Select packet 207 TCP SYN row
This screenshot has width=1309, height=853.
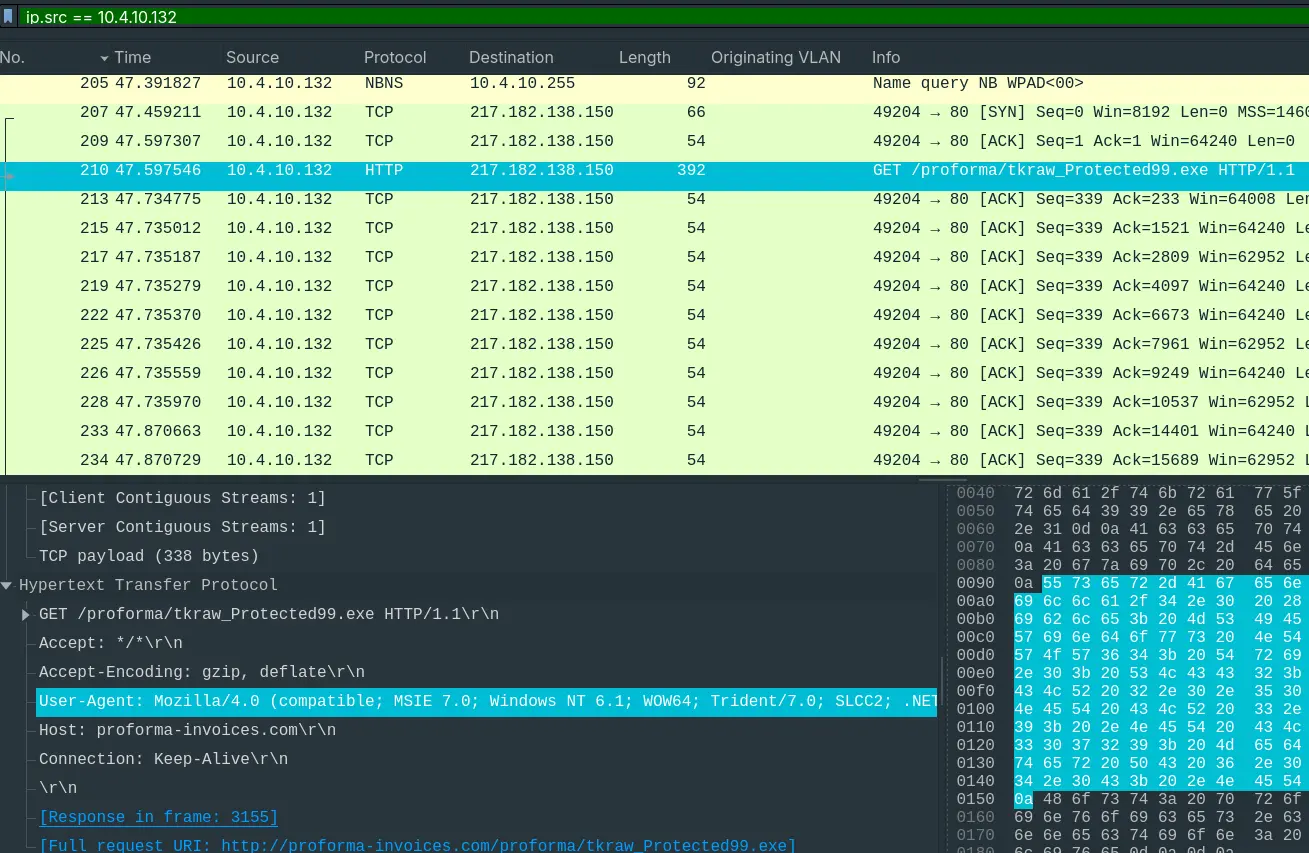coord(600,113)
